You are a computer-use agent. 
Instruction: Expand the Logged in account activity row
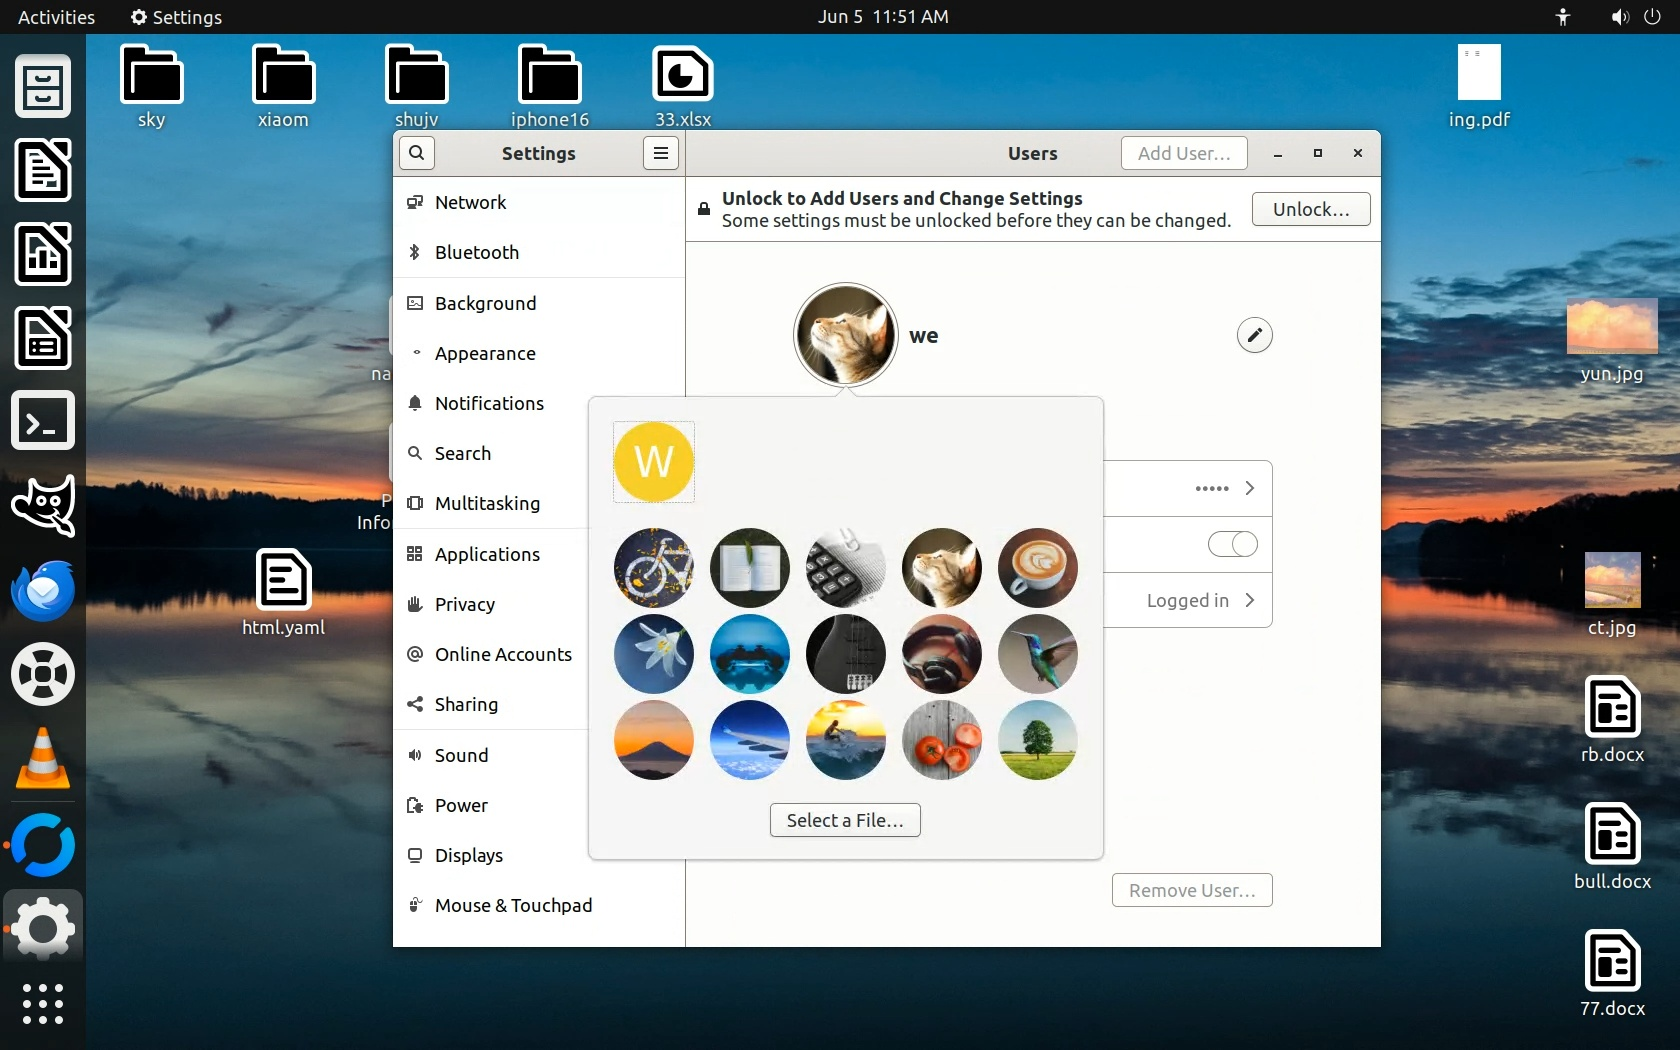pos(1249,600)
